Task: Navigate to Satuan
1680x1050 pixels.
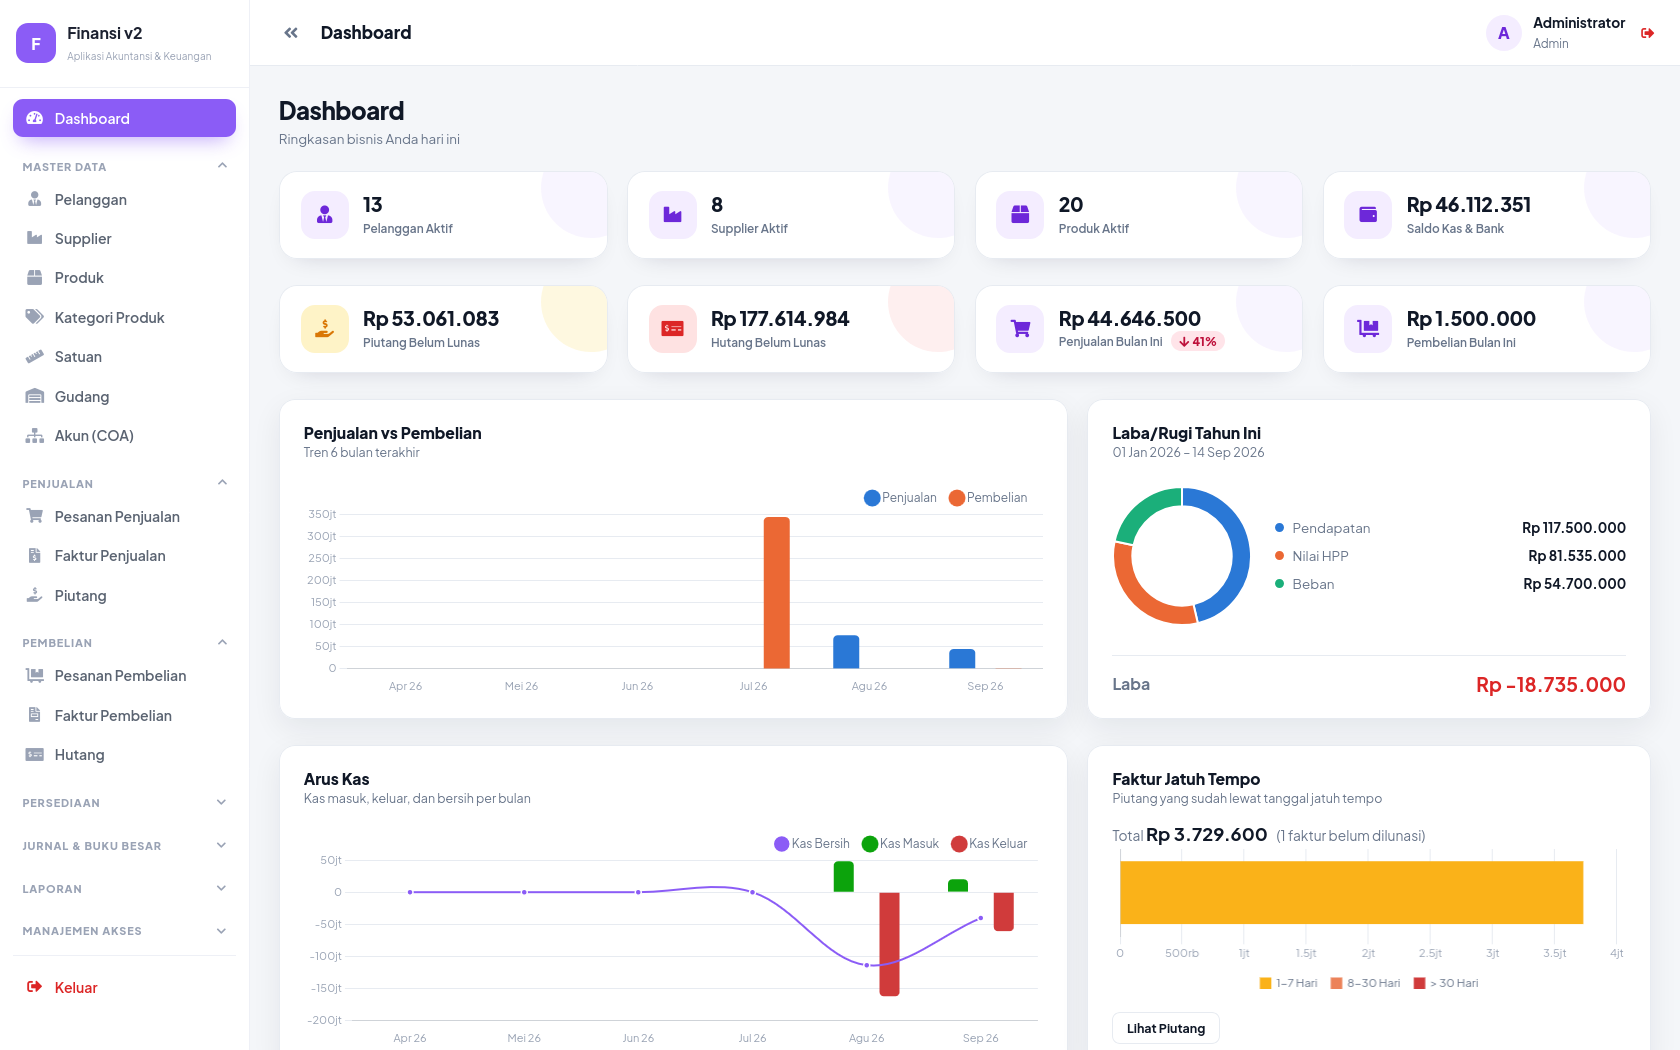Action: click(x=124, y=357)
